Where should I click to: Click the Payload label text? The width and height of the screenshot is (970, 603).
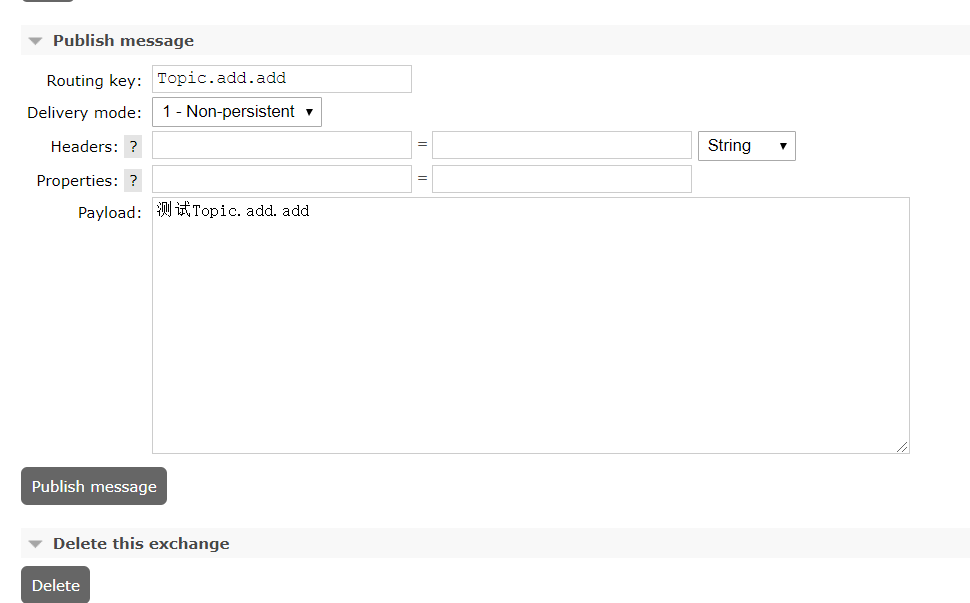[x=110, y=213]
